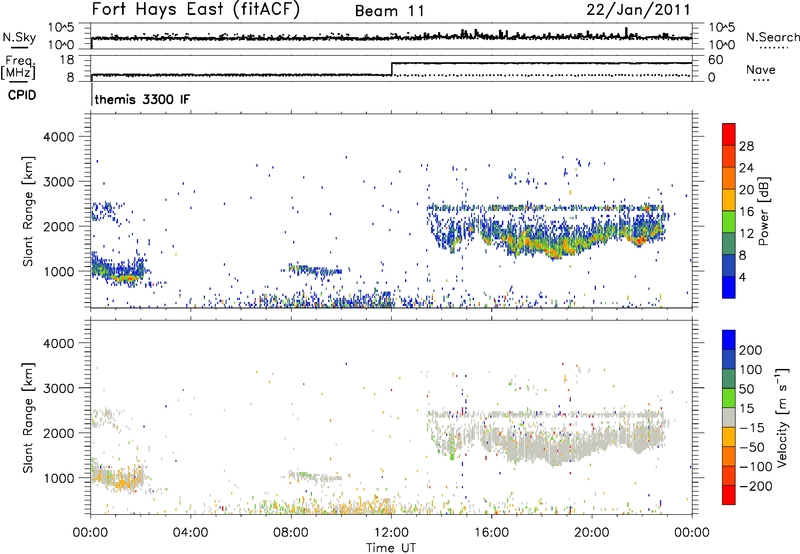Click the 'N.Search' legend label
Viewport: 800px width, 554px height.
pos(772,37)
